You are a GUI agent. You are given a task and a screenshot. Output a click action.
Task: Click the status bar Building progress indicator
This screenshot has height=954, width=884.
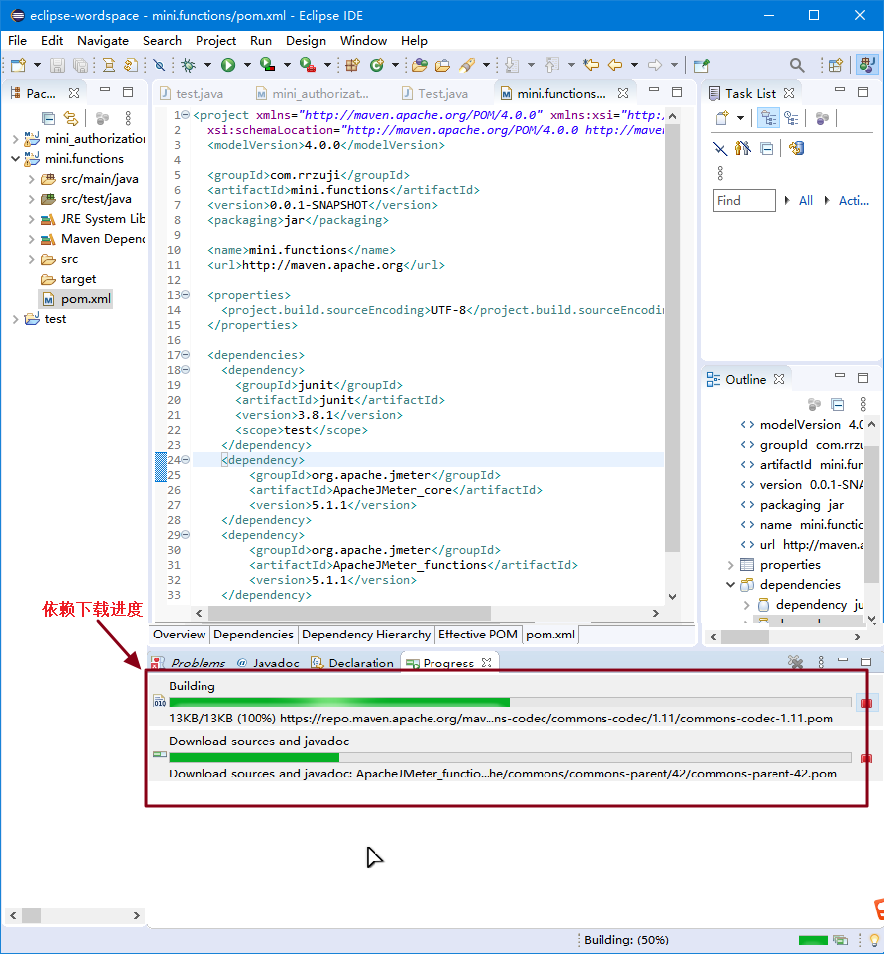813,940
